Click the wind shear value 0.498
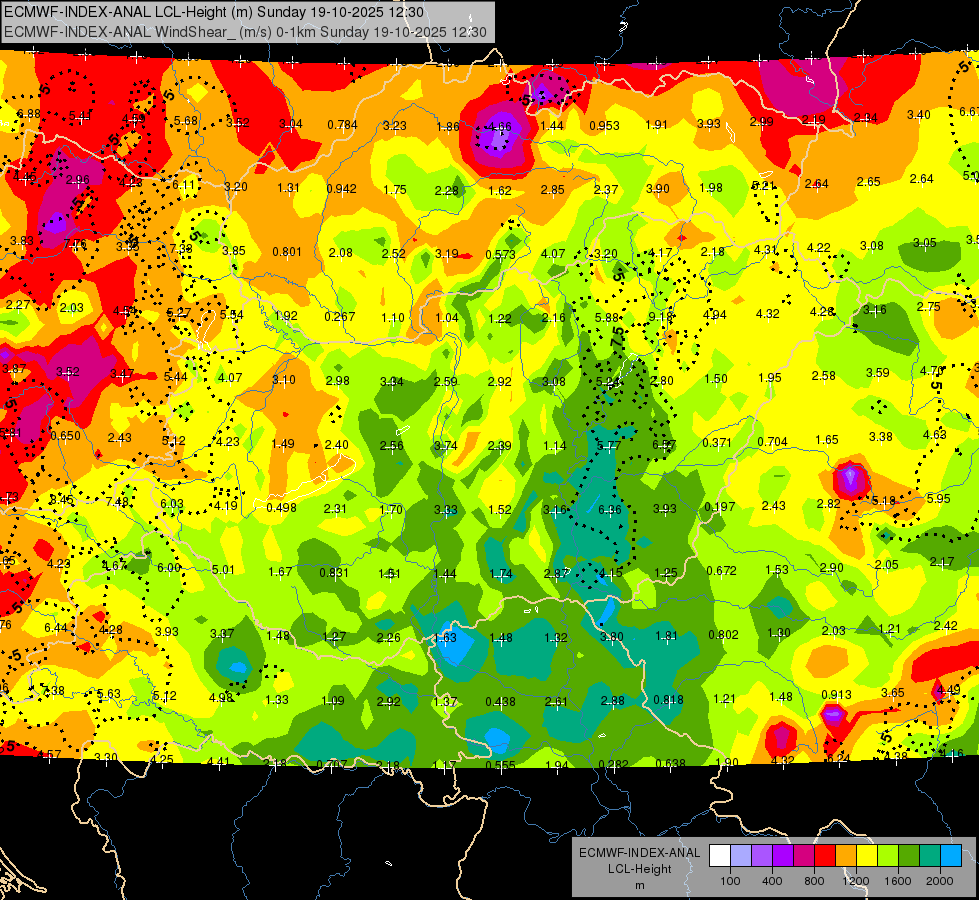 [x=282, y=507]
